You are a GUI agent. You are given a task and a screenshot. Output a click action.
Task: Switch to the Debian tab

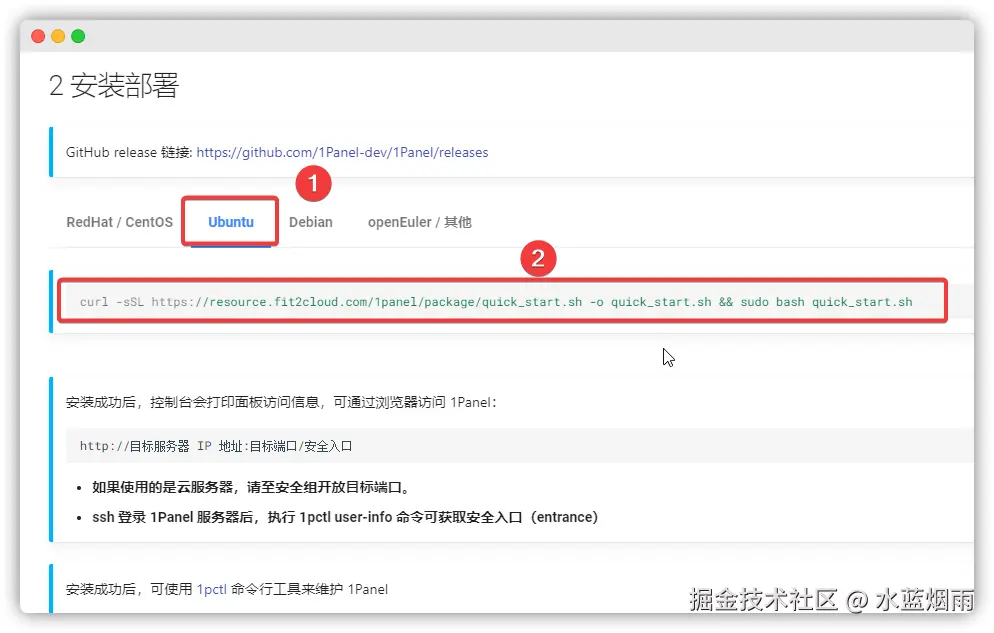(x=311, y=222)
